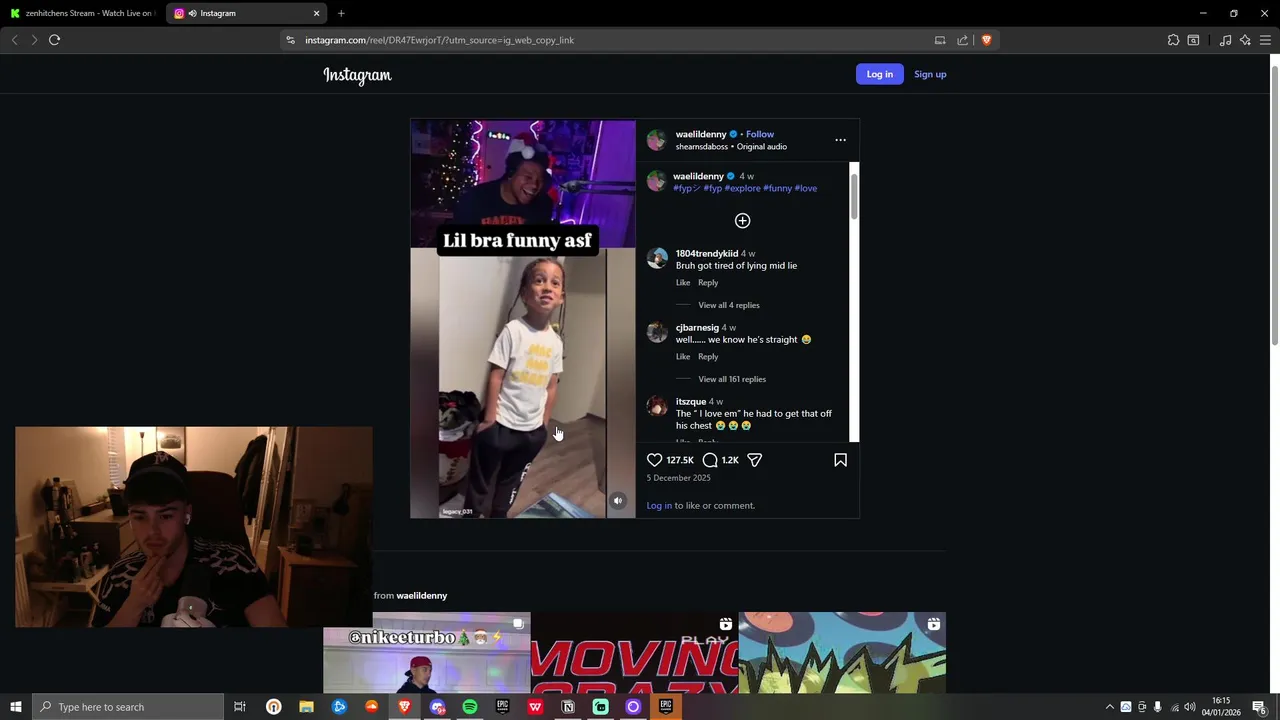The image size is (1280, 720).
Task: Play the reel video
Action: (523, 319)
